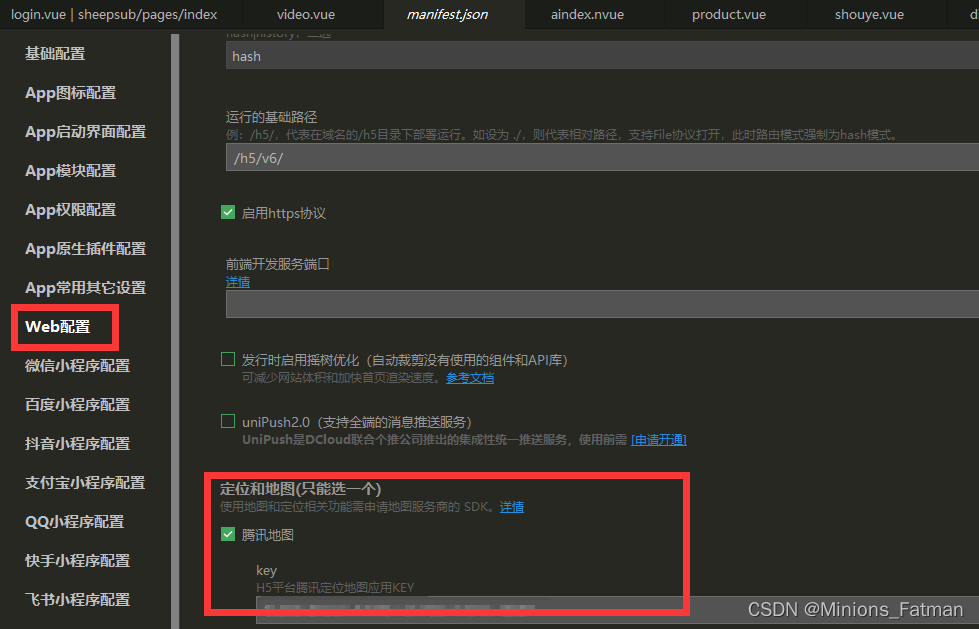Switch to the video.vue tab
Viewport: 979px width, 629px height.
point(306,14)
